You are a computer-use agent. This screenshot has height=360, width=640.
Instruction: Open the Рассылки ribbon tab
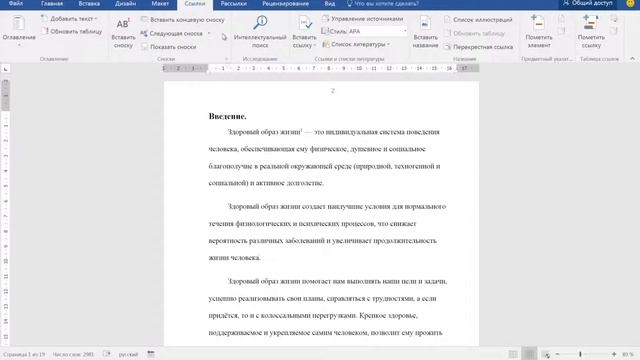click(233, 4)
